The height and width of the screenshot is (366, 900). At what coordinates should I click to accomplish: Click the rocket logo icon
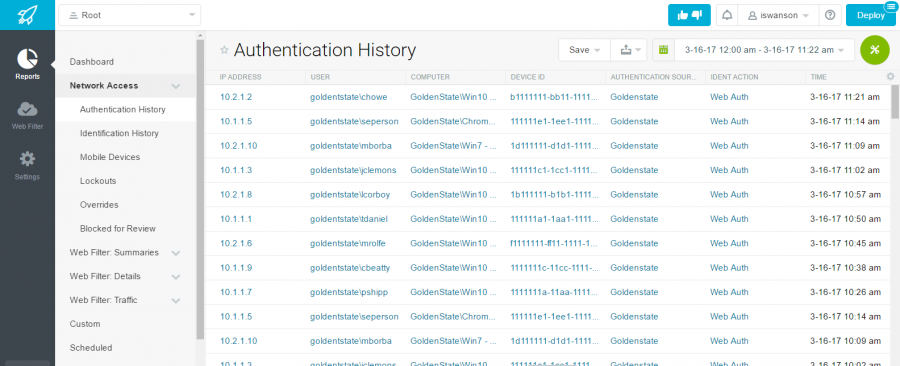click(27, 14)
